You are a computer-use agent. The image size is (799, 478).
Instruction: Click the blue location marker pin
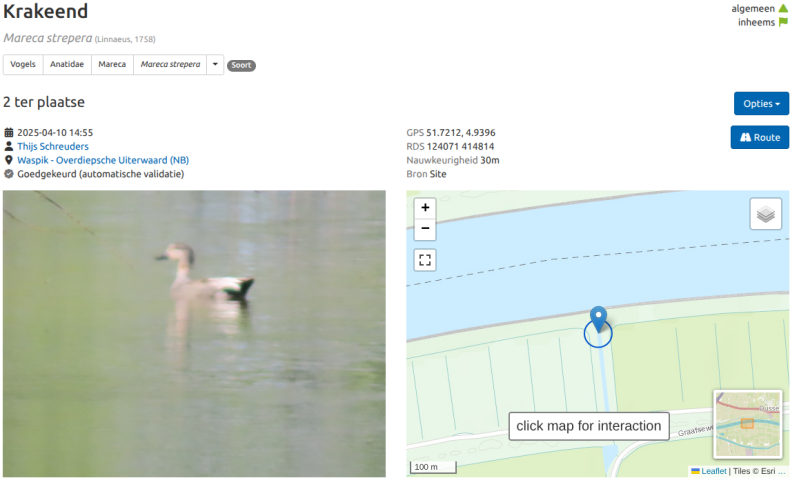tap(598, 319)
